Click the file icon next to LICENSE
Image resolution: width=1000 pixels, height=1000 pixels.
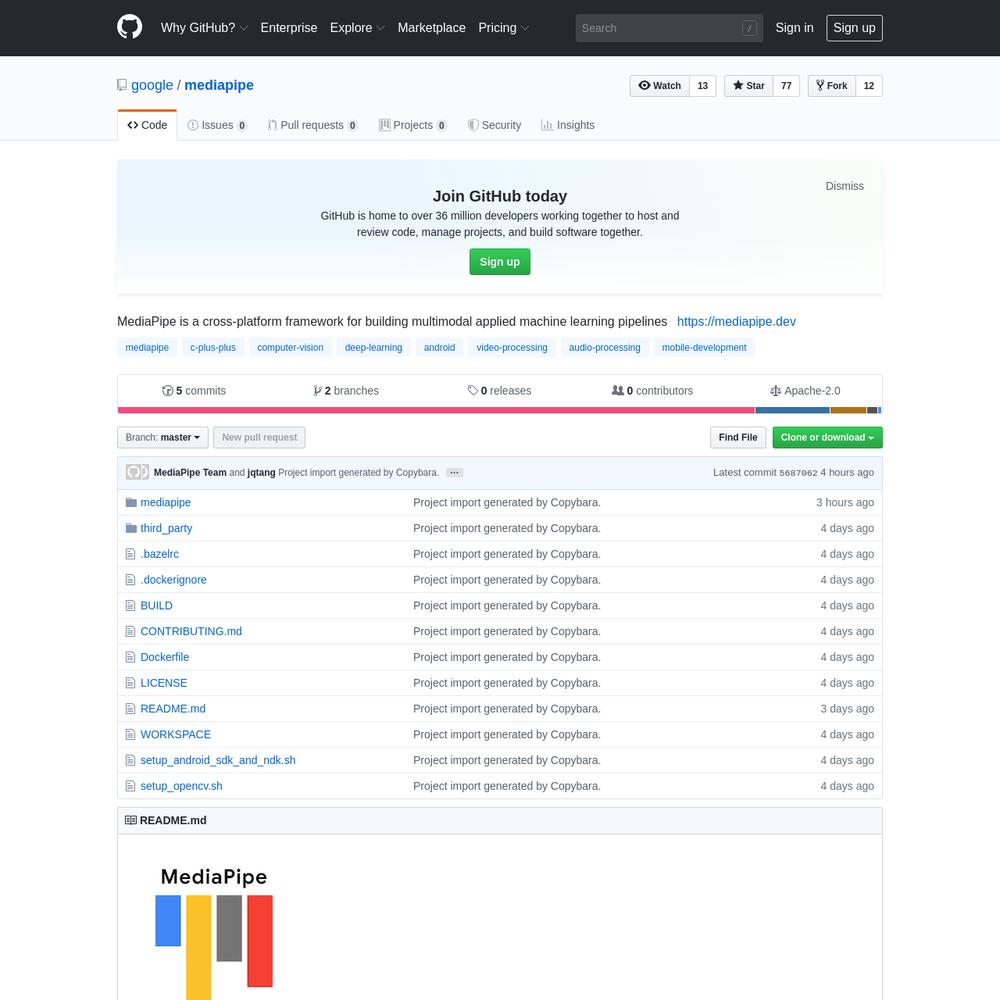pos(131,683)
